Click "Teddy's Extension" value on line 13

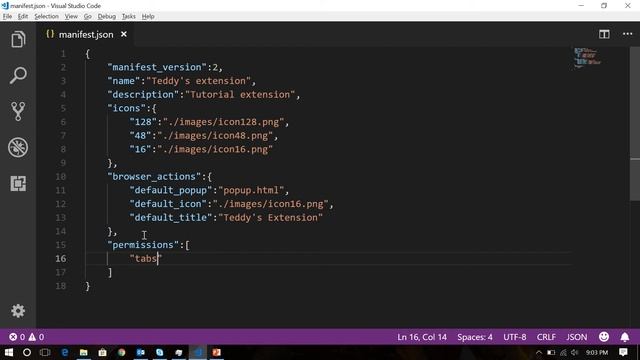tap(271, 218)
